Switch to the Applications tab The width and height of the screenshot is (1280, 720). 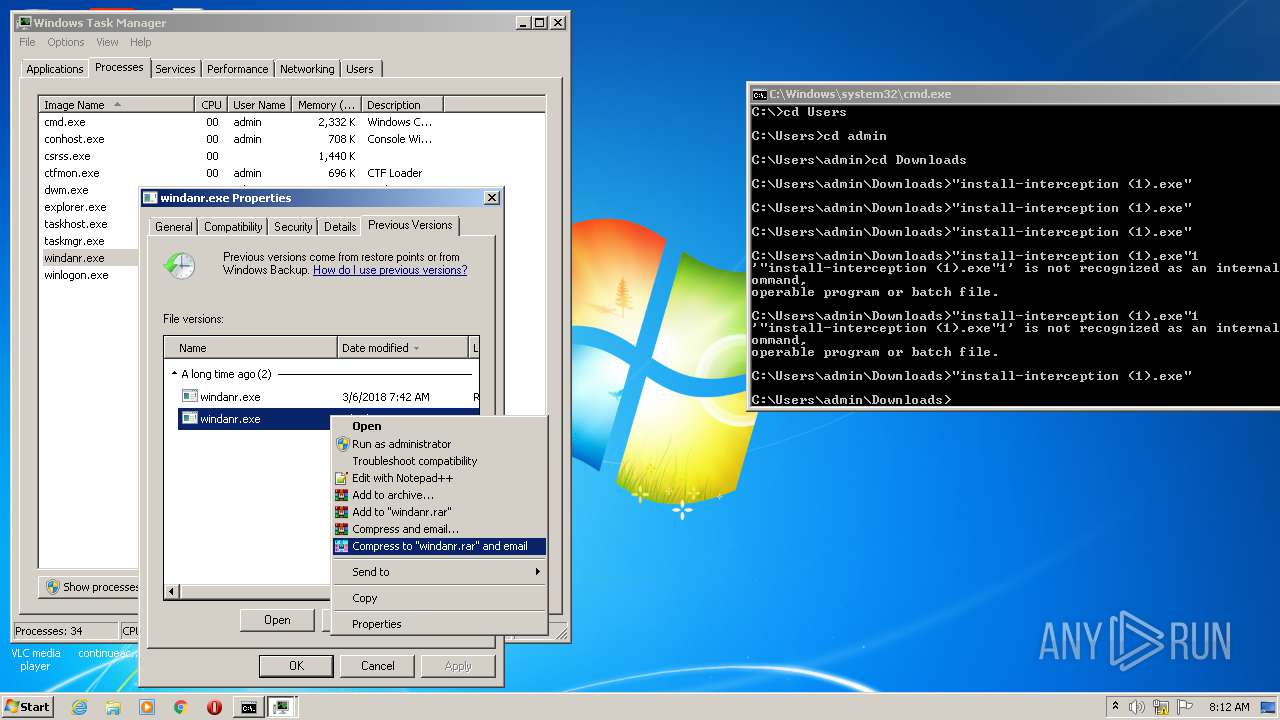point(54,69)
